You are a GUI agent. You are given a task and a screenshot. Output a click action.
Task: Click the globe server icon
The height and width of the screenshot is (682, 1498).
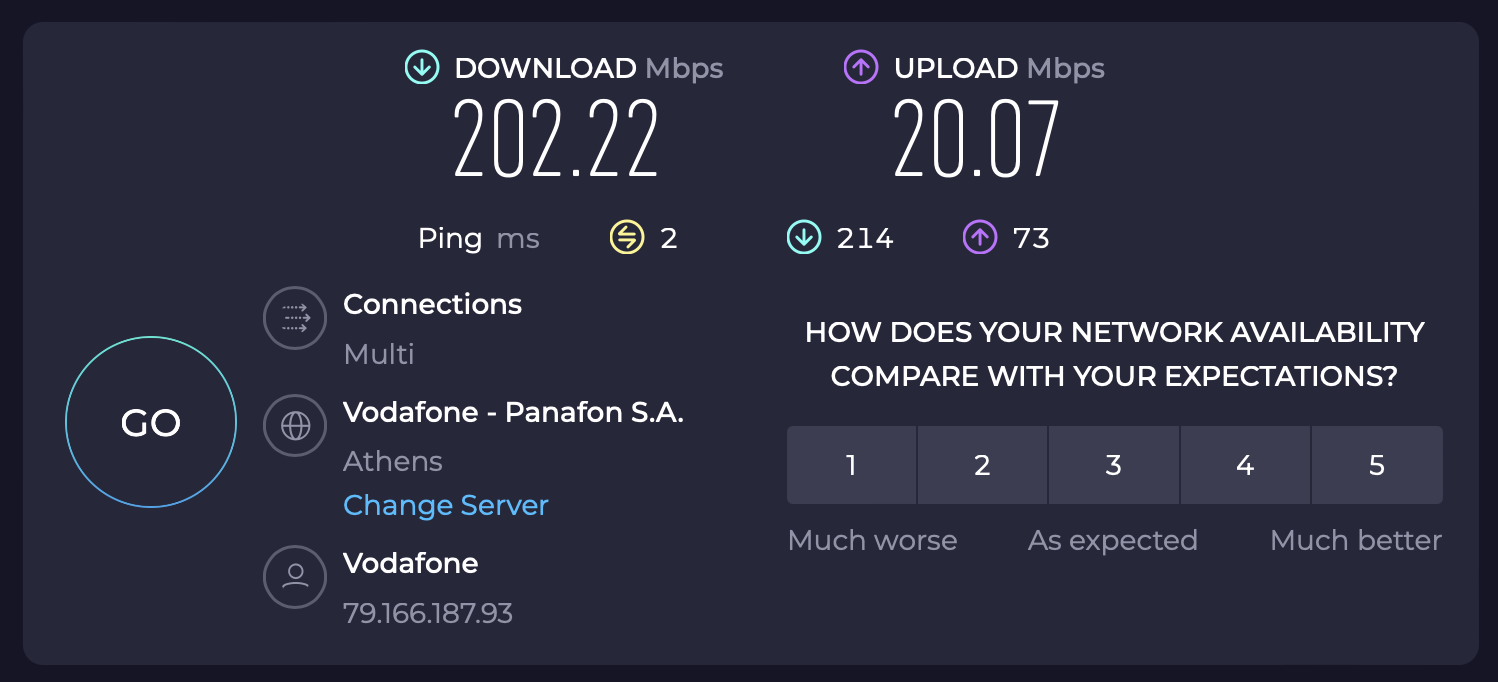coord(295,426)
